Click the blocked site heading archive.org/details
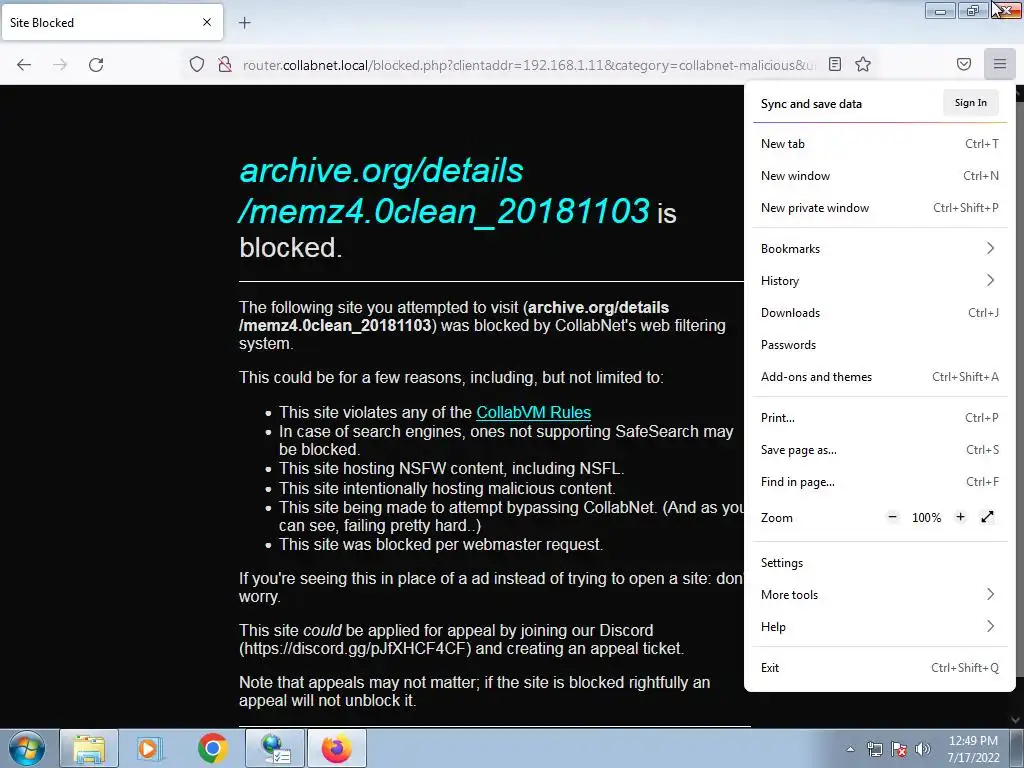The width and height of the screenshot is (1024, 768). 444,191
